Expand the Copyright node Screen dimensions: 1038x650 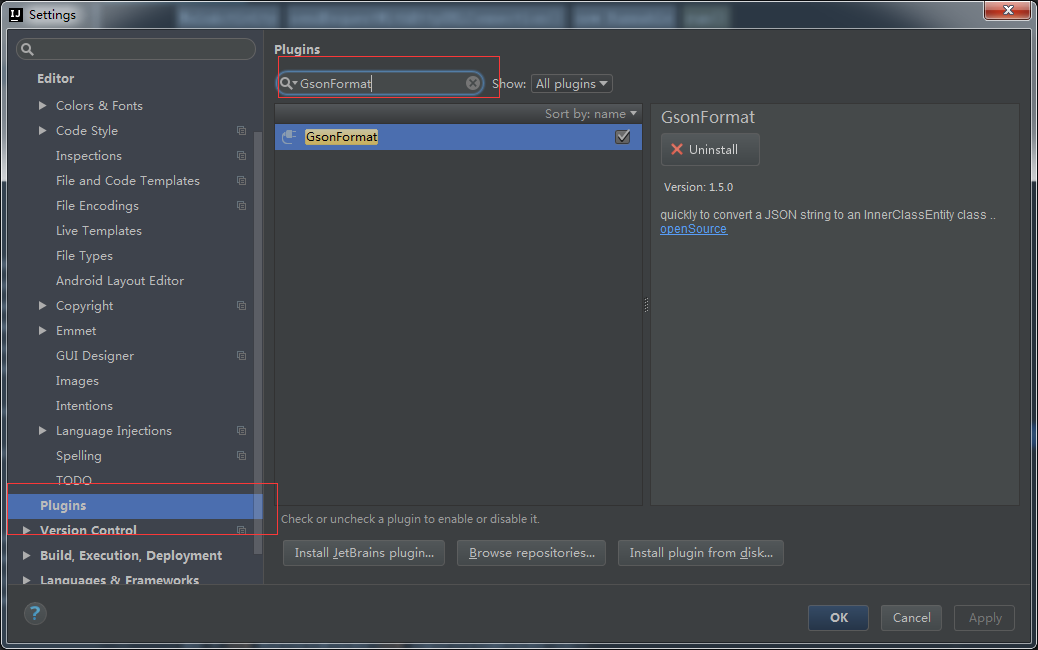coord(42,306)
